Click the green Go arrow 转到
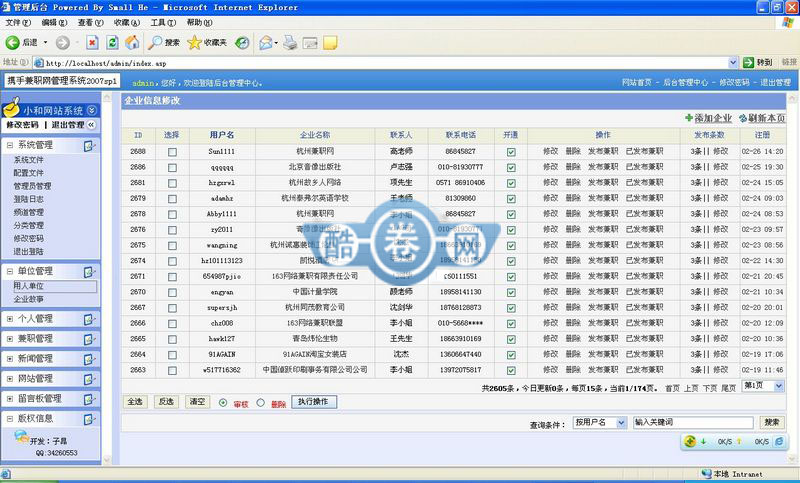The image size is (800, 483). point(748,62)
